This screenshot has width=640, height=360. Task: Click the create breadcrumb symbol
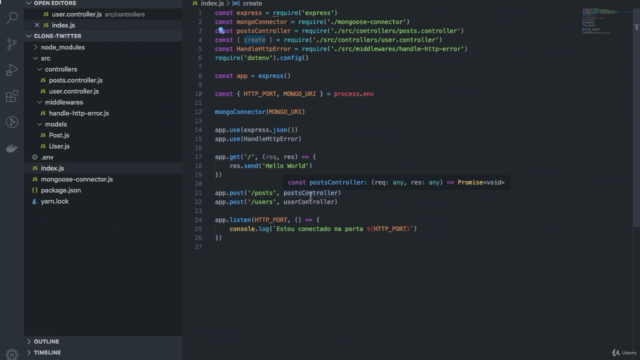pyautogui.click(x=252, y=3)
